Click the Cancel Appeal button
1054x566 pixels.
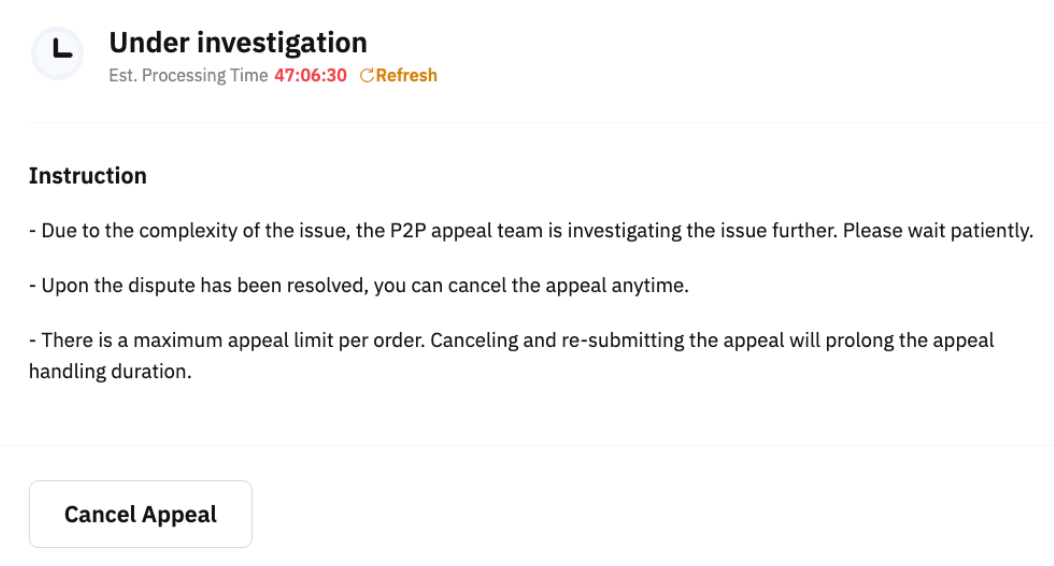pyautogui.click(x=140, y=514)
